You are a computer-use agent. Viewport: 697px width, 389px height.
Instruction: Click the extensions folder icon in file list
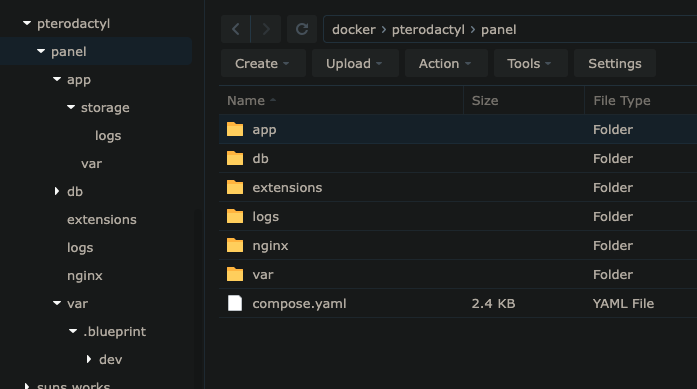(235, 187)
